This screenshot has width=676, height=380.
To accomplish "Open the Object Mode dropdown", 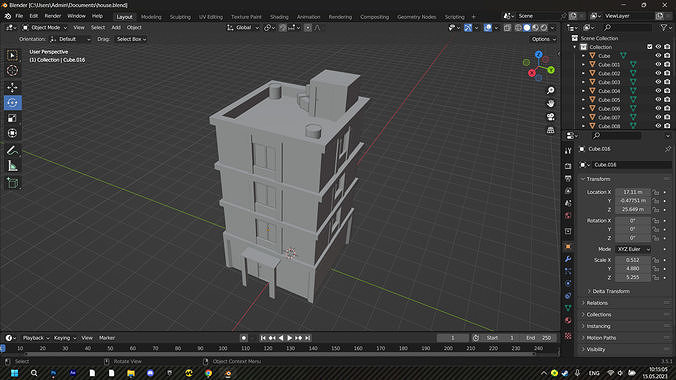I will coord(44,28).
